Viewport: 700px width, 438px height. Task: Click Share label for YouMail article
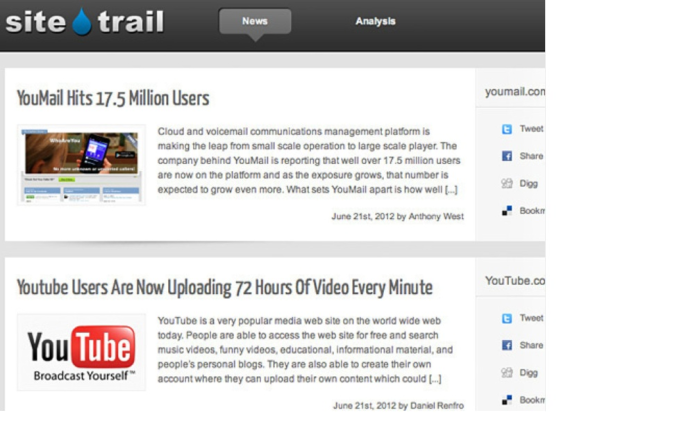coord(531,156)
